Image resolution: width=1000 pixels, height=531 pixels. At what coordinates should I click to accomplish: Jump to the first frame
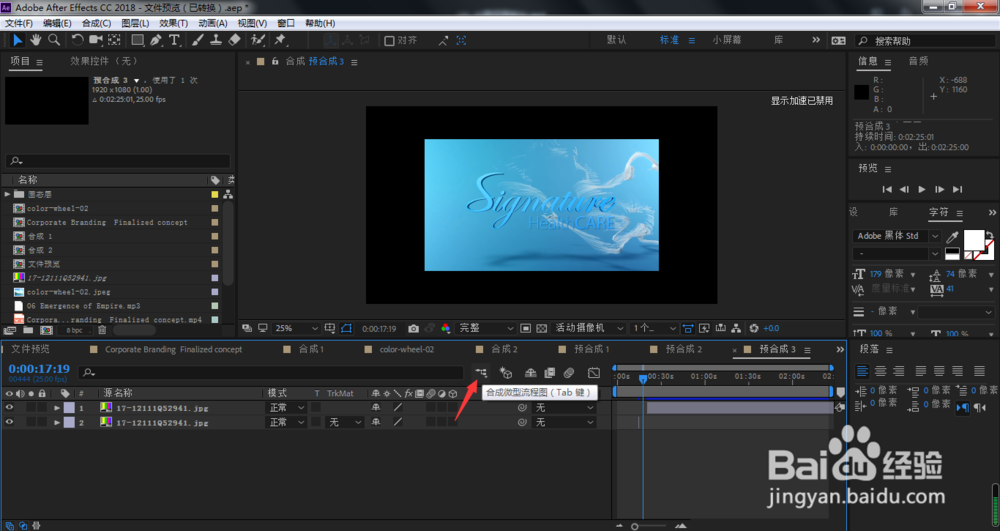tap(886, 189)
